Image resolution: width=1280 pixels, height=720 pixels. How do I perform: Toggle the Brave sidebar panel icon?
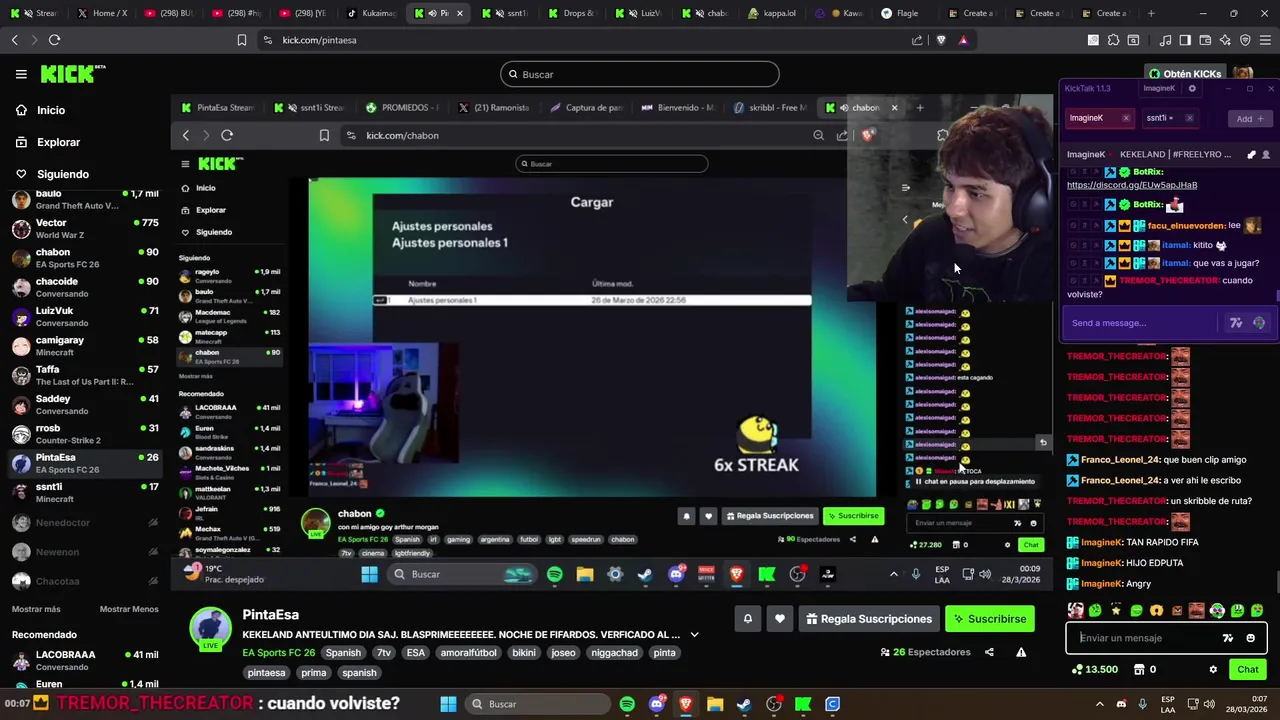click(1185, 40)
